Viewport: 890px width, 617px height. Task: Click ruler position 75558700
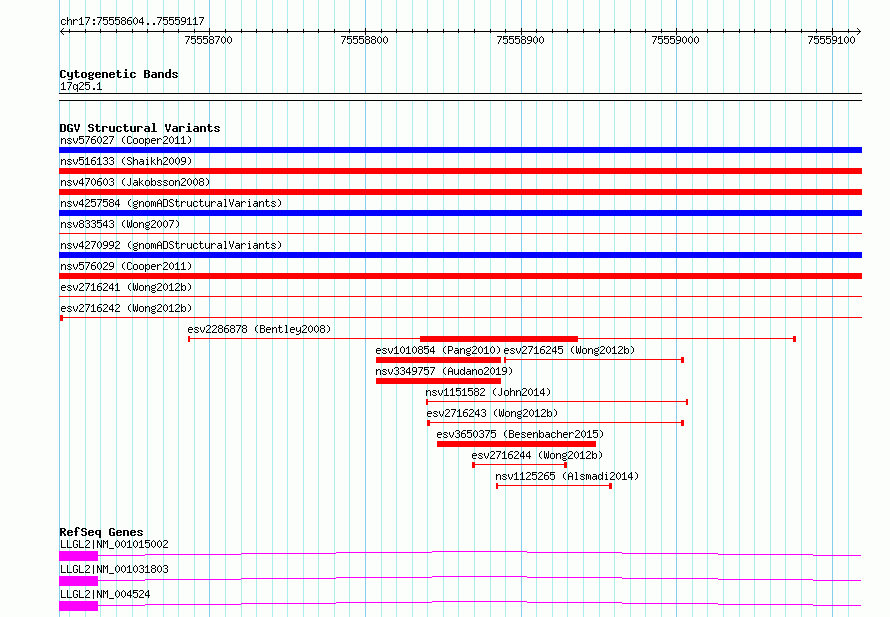209,40
